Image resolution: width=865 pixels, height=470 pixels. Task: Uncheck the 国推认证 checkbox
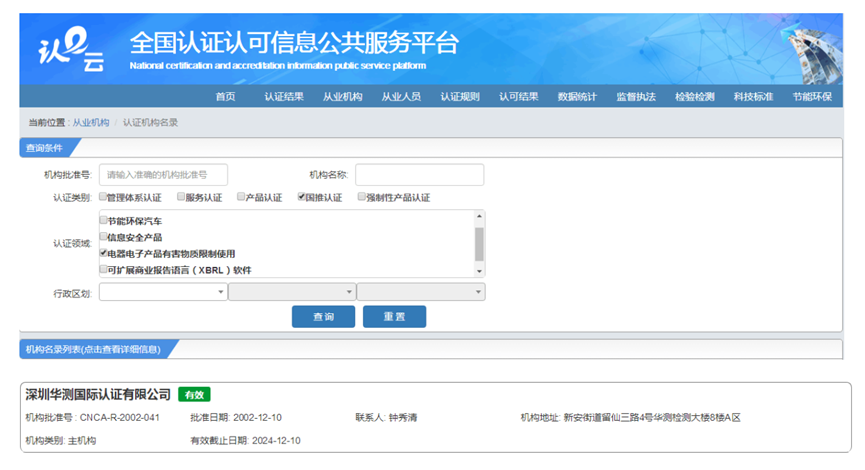coord(301,197)
